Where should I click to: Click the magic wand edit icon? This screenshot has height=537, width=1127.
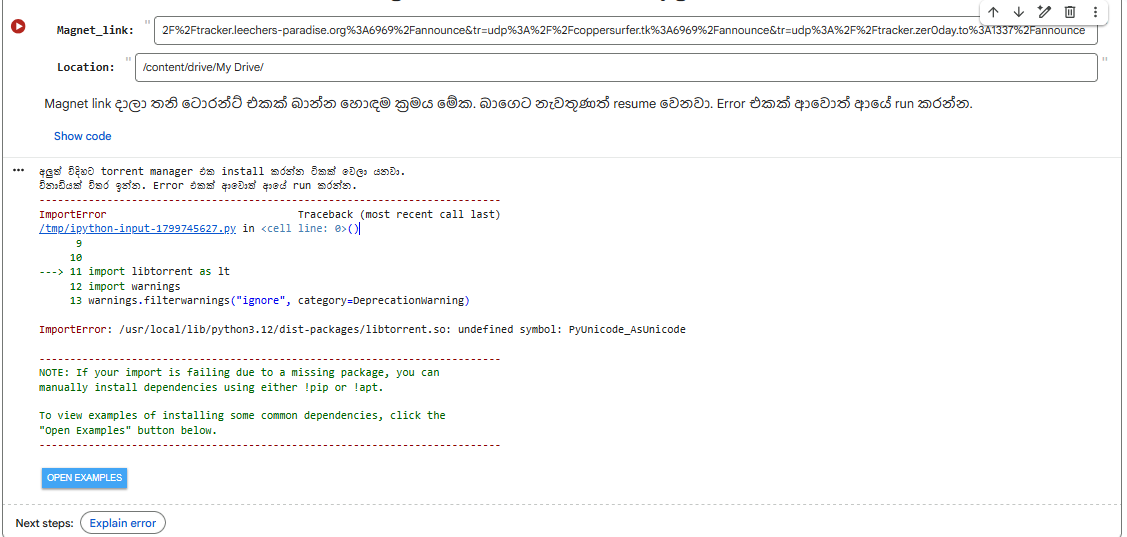click(1044, 12)
